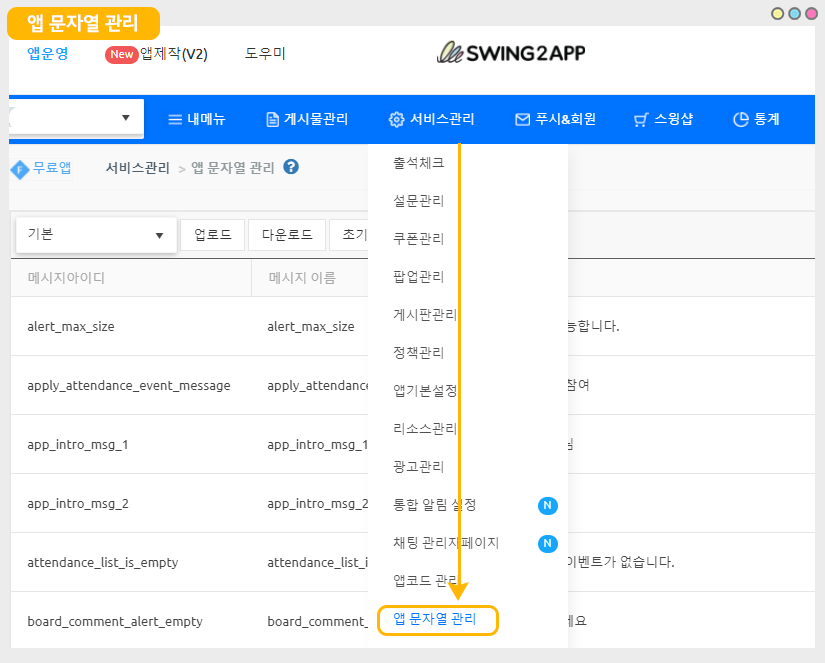Click the help question mark icon
Viewport: 825px width, 663px height.
click(x=291, y=167)
